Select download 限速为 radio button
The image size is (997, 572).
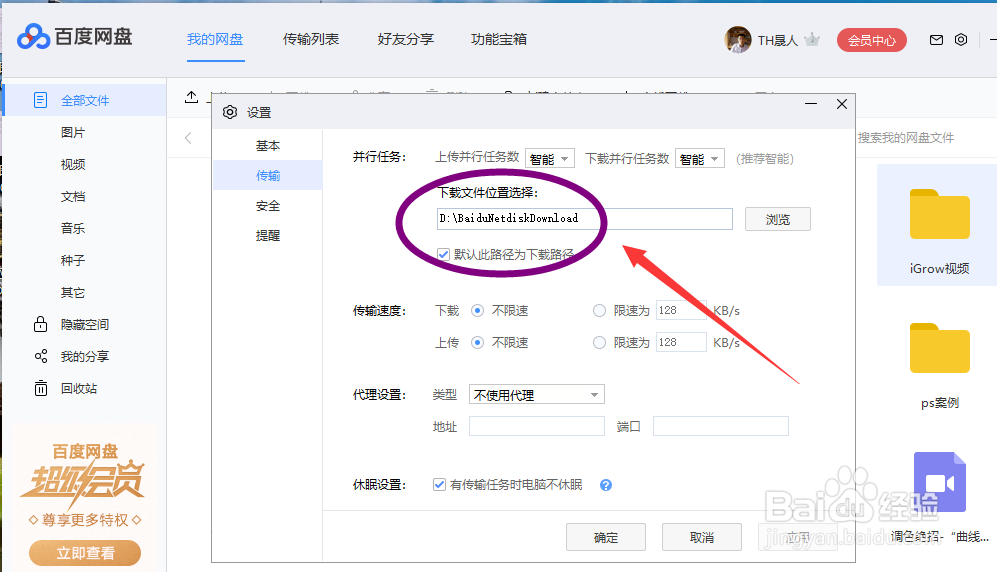(x=599, y=310)
